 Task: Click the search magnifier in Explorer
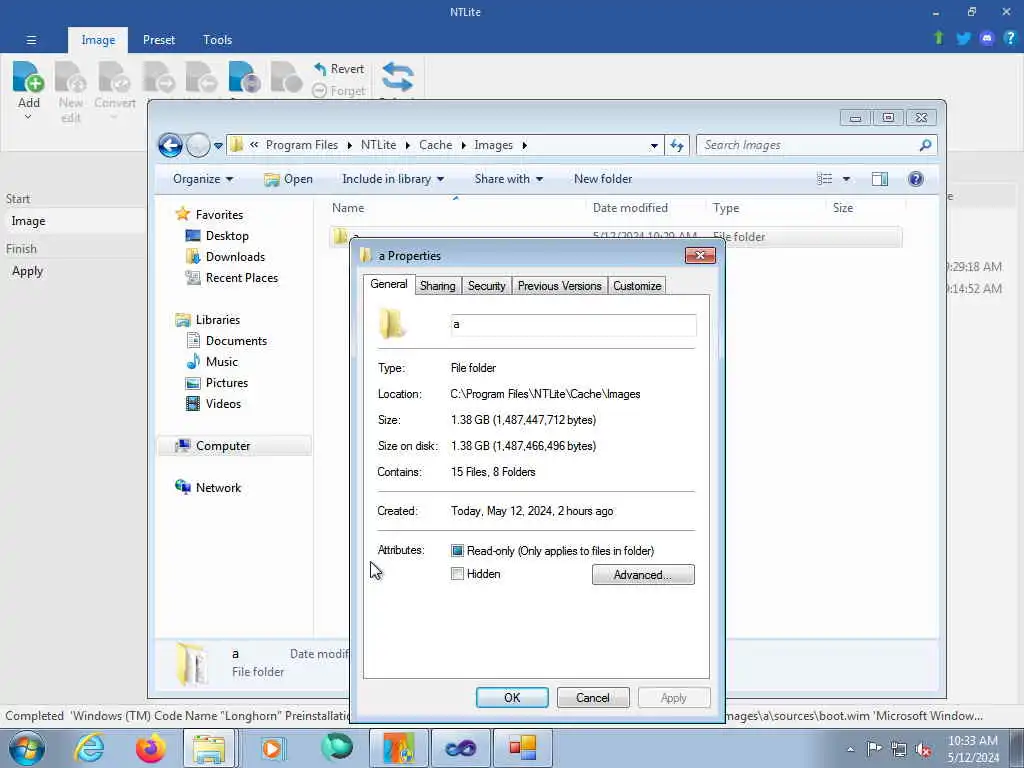(925, 145)
